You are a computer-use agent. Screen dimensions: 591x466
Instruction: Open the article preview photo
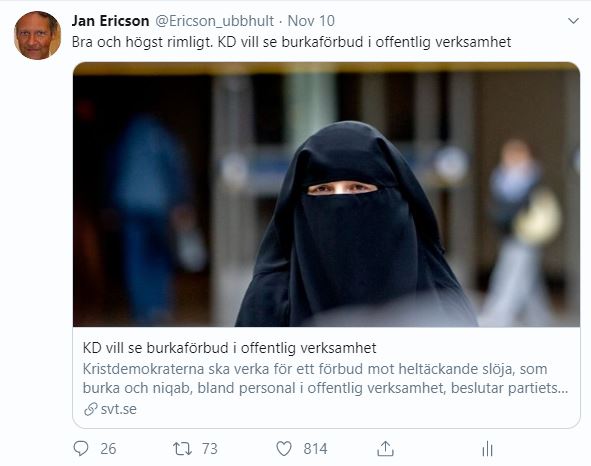(326, 195)
